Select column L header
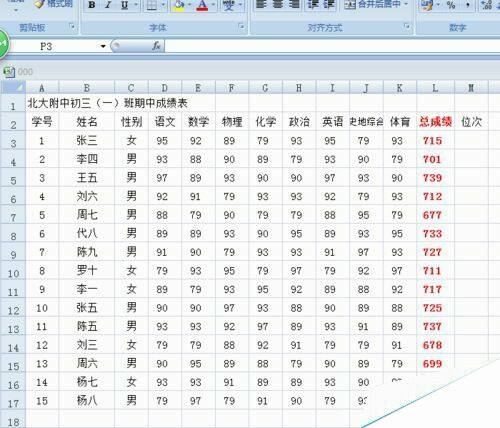Viewport: 500px width, 428px height. [435, 88]
